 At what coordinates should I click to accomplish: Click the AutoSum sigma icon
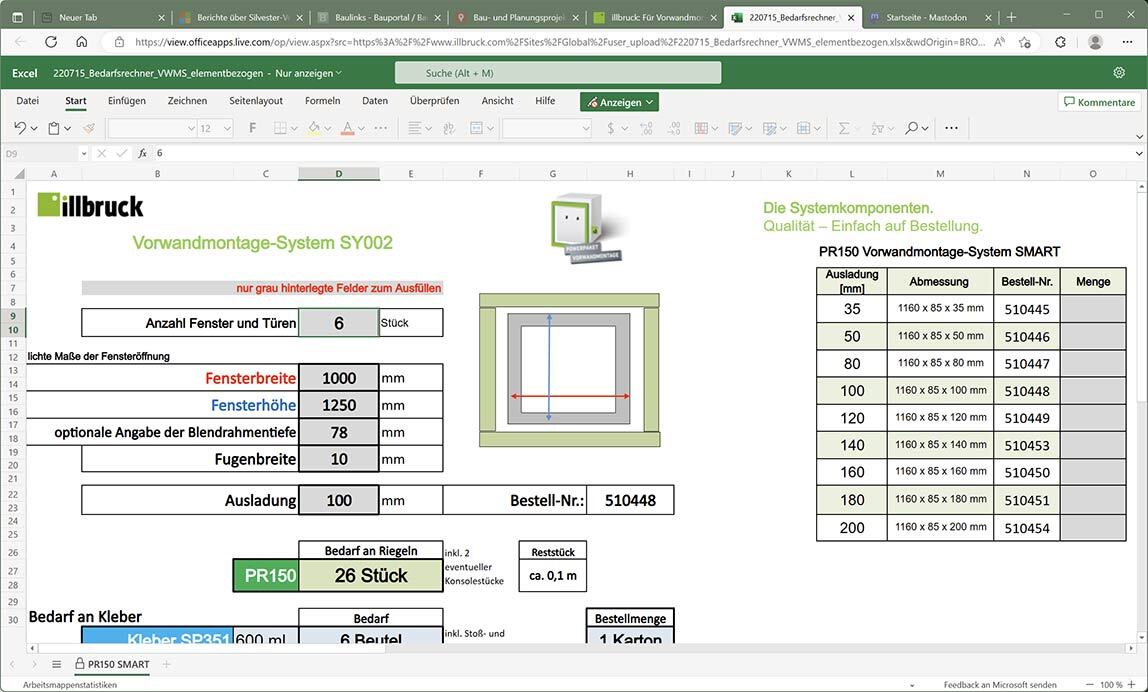(844, 128)
